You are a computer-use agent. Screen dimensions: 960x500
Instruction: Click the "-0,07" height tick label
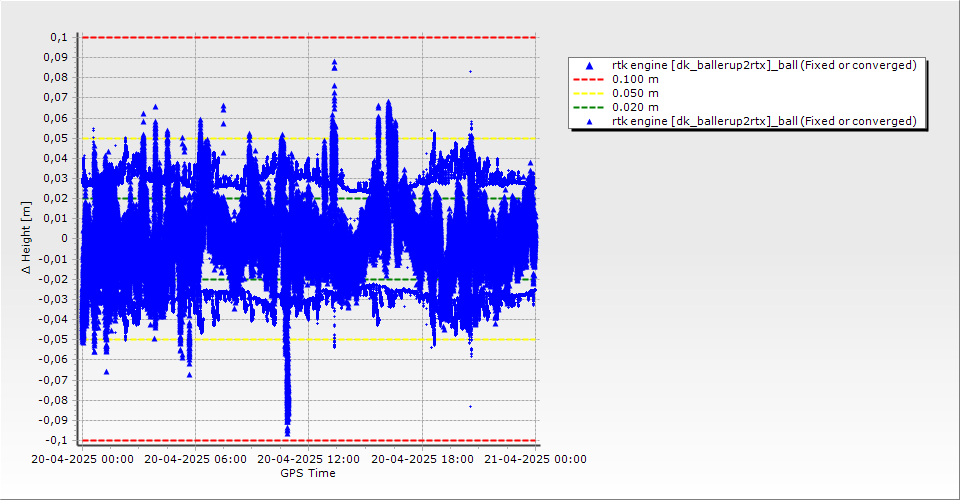point(54,380)
